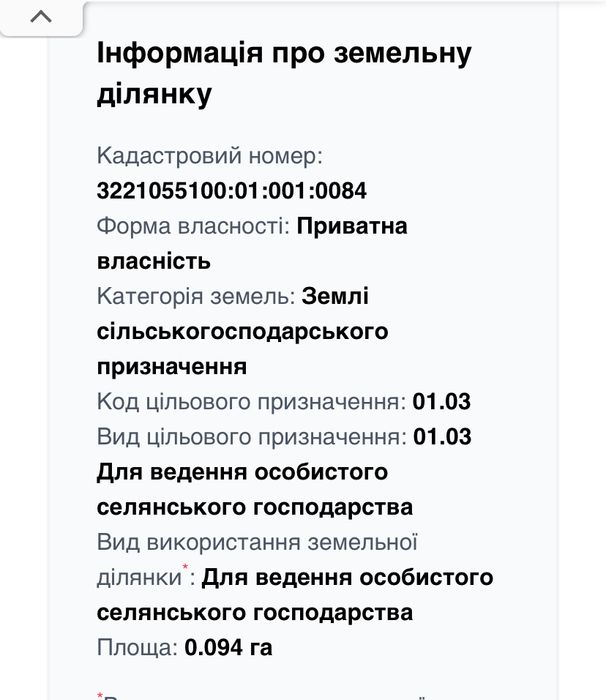Screen dimensions: 606x700
Task: Click the "Вид цільового призначення:" label
Action: pos(251,437)
